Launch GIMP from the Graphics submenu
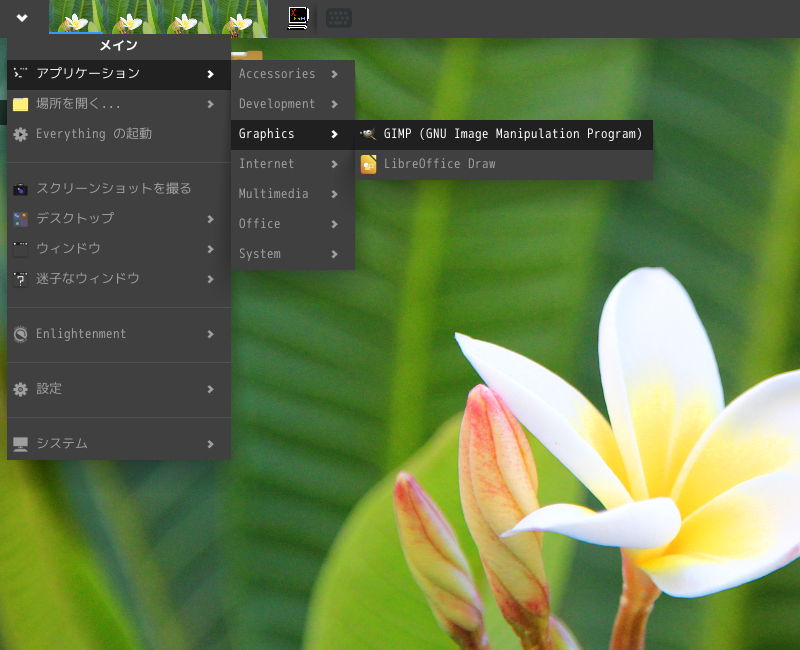 tap(504, 134)
